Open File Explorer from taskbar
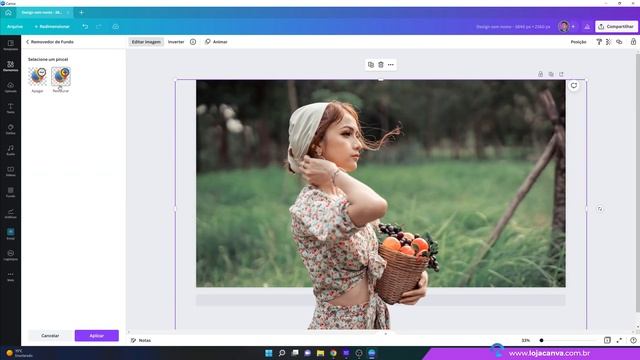The image size is (640, 360). point(320,353)
